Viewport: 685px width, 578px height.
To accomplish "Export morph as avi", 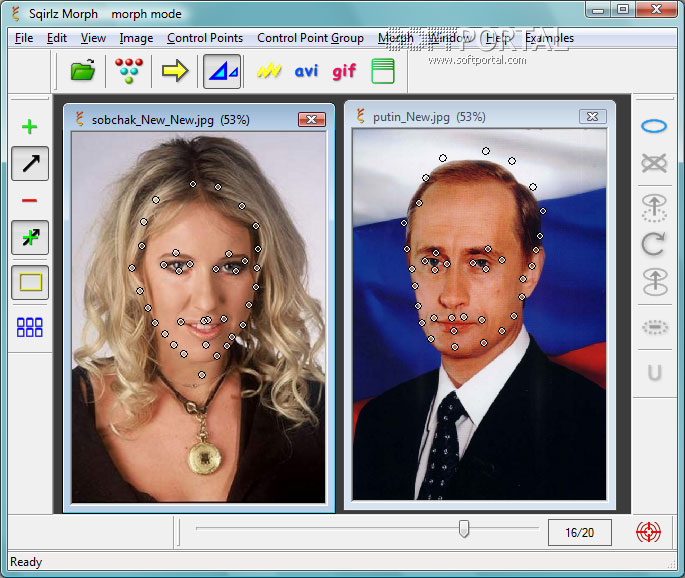I will point(306,71).
